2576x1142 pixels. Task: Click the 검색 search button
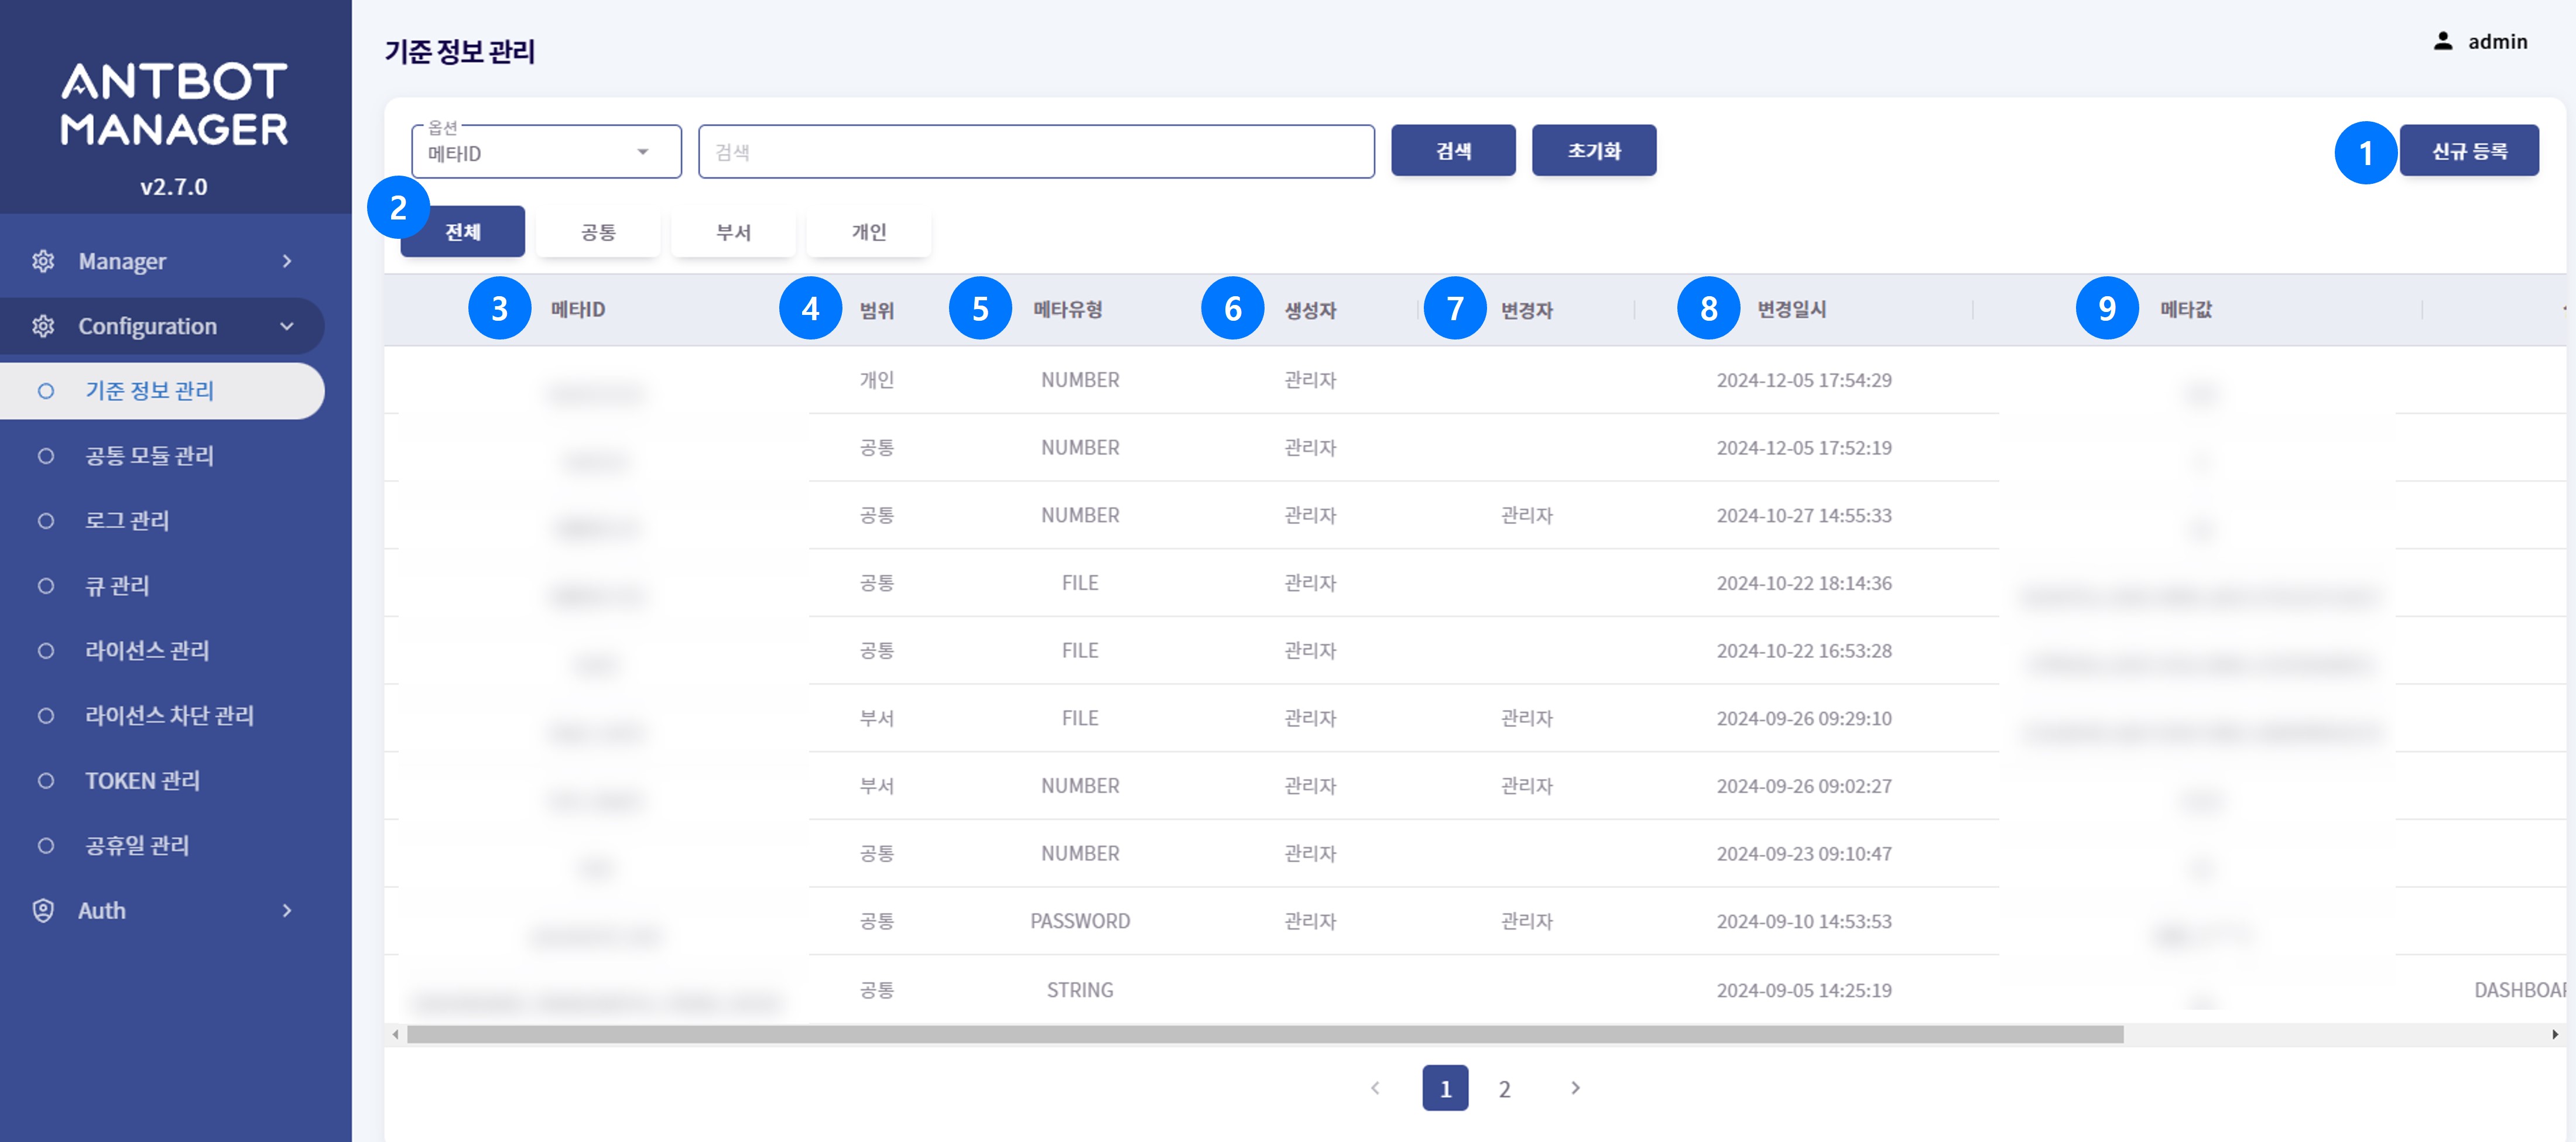[x=1453, y=151]
